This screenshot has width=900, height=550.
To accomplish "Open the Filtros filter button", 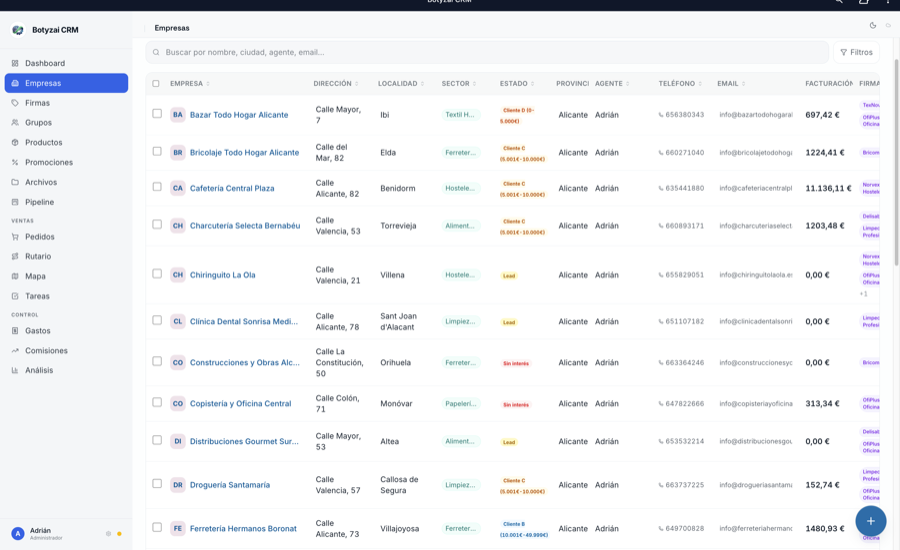I will [856, 52].
